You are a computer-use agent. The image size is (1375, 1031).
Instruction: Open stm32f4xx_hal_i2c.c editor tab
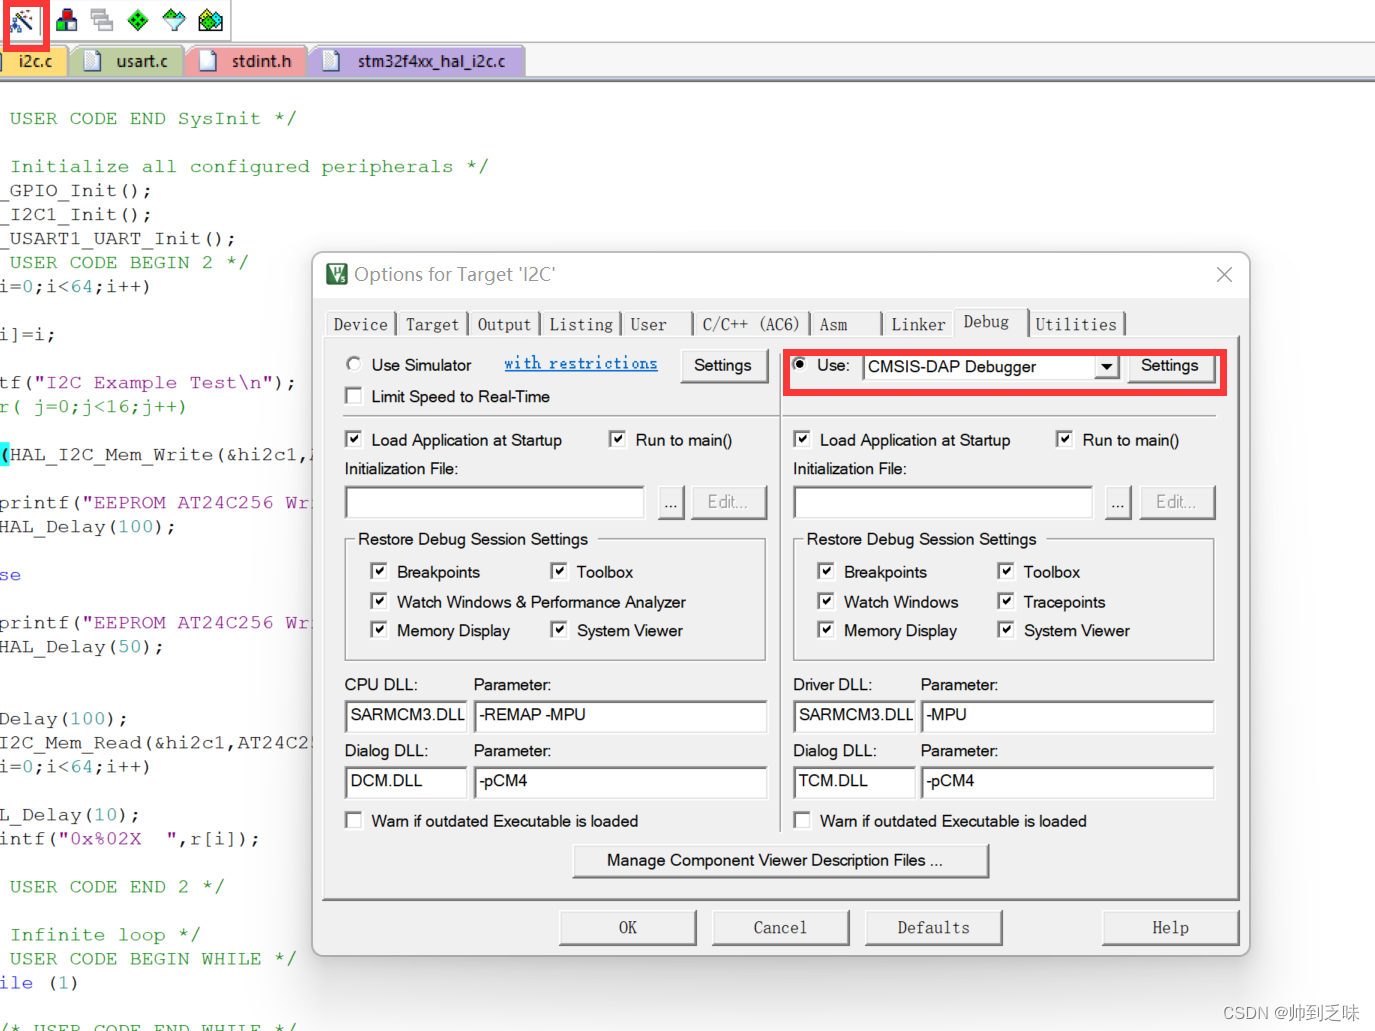(x=418, y=61)
